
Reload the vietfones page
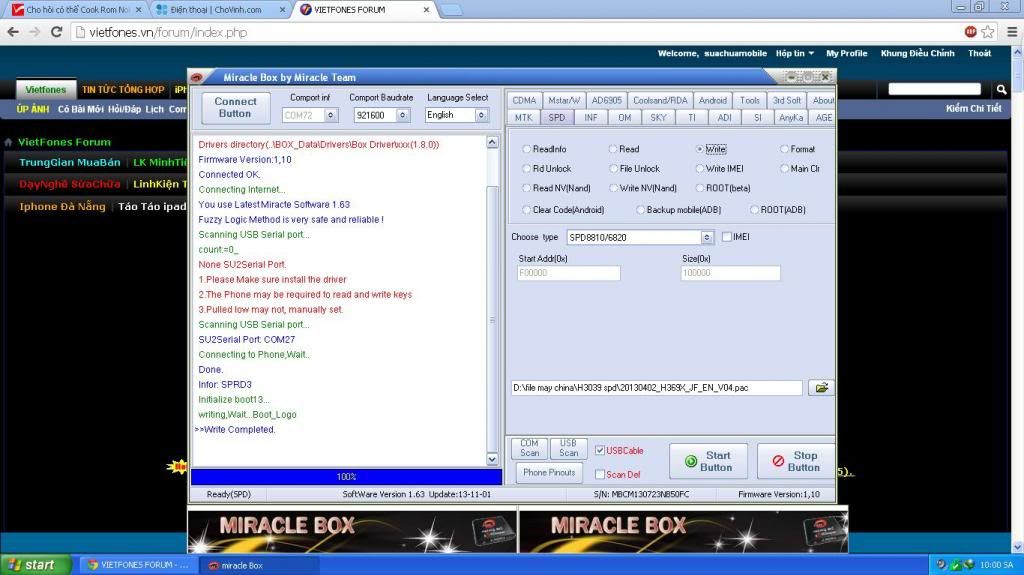(x=57, y=32)
